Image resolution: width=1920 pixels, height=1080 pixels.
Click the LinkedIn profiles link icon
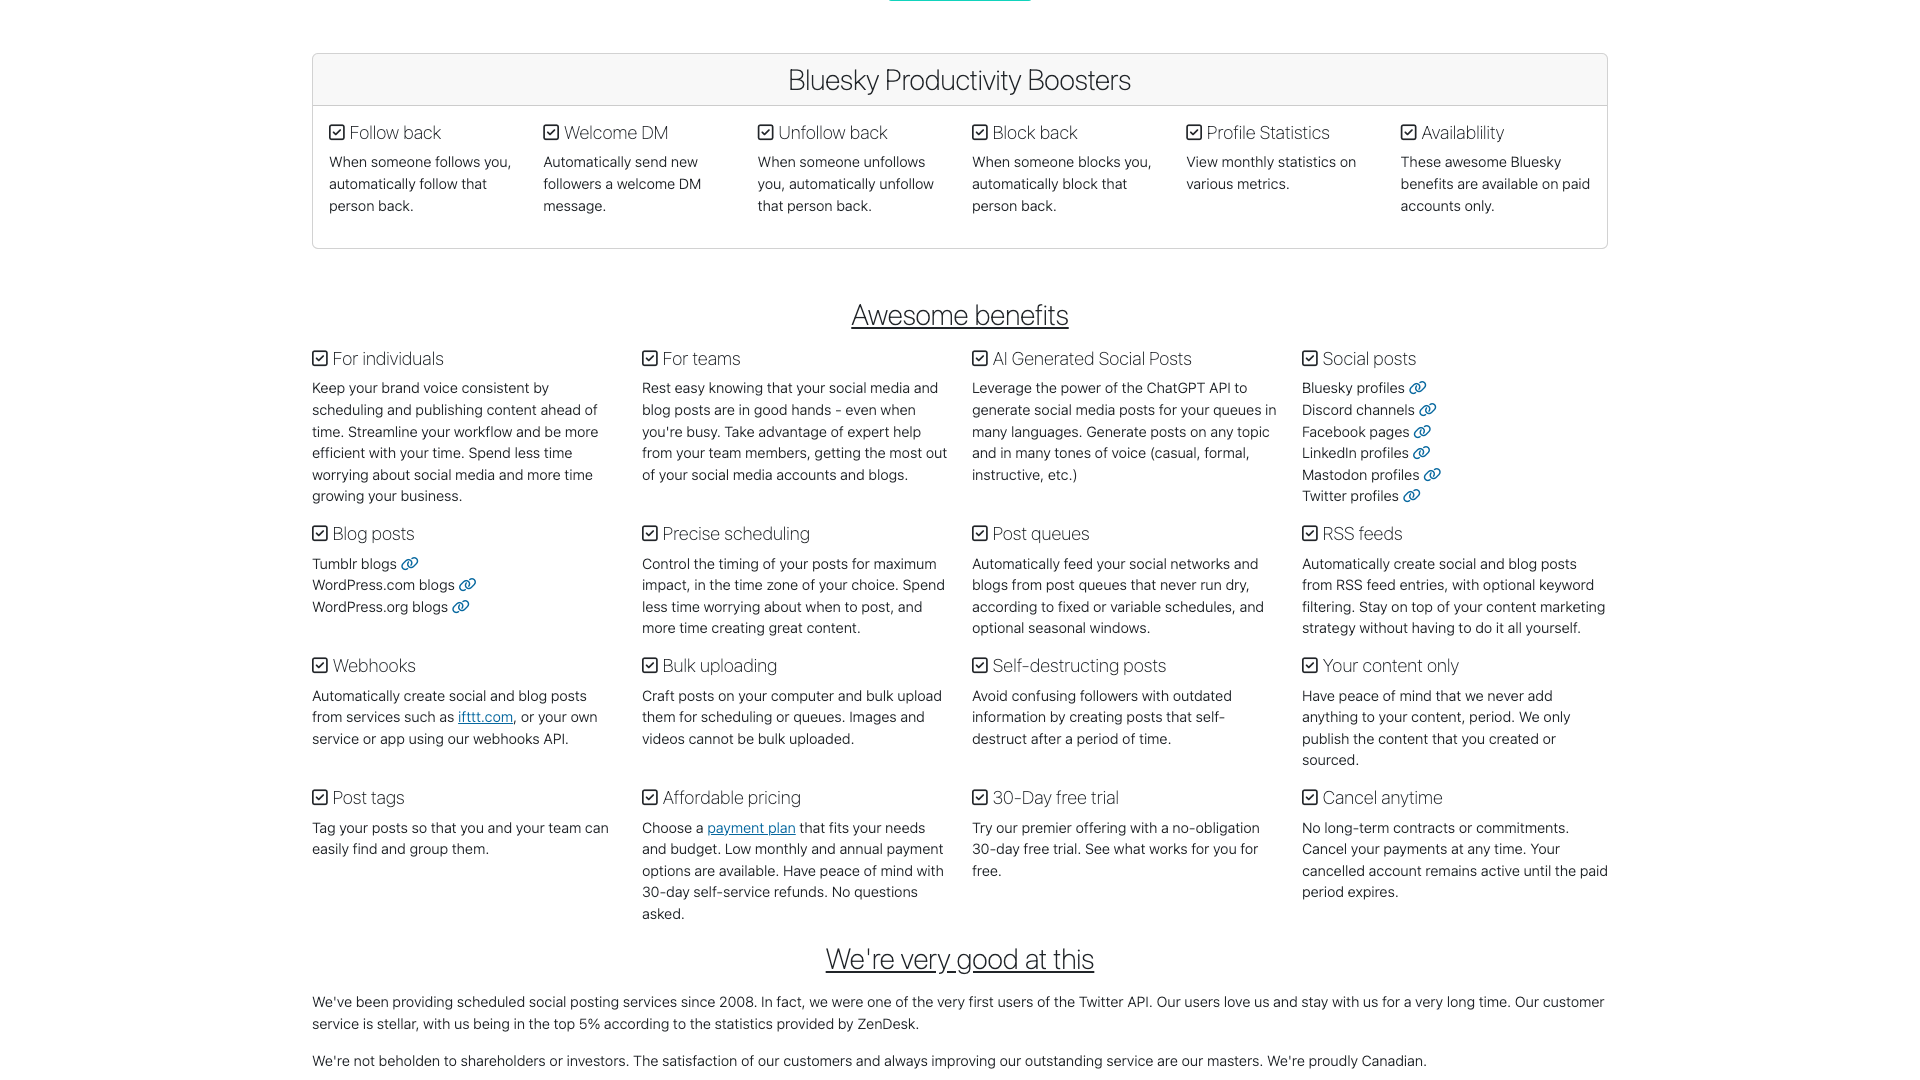(x=1423, y=453)
